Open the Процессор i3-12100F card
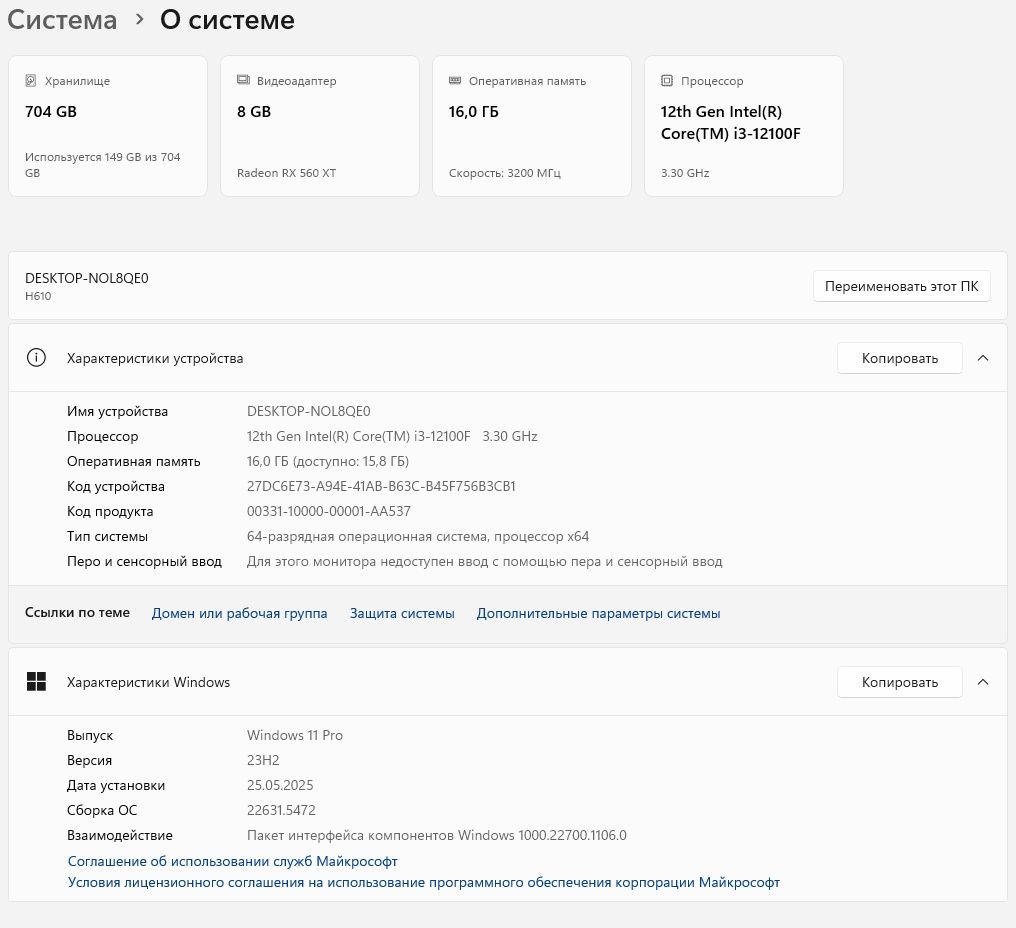Image resolution: width=1016 pixels, height=928 pixels. [744, 126]
